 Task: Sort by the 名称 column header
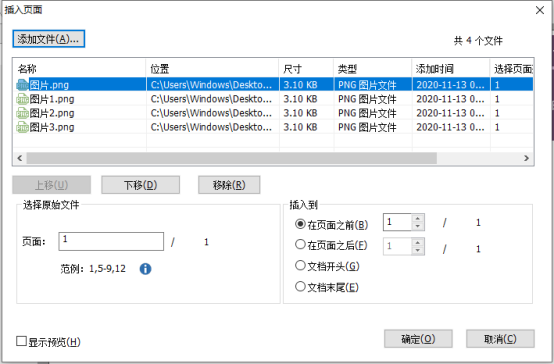[x=79, y=69]
